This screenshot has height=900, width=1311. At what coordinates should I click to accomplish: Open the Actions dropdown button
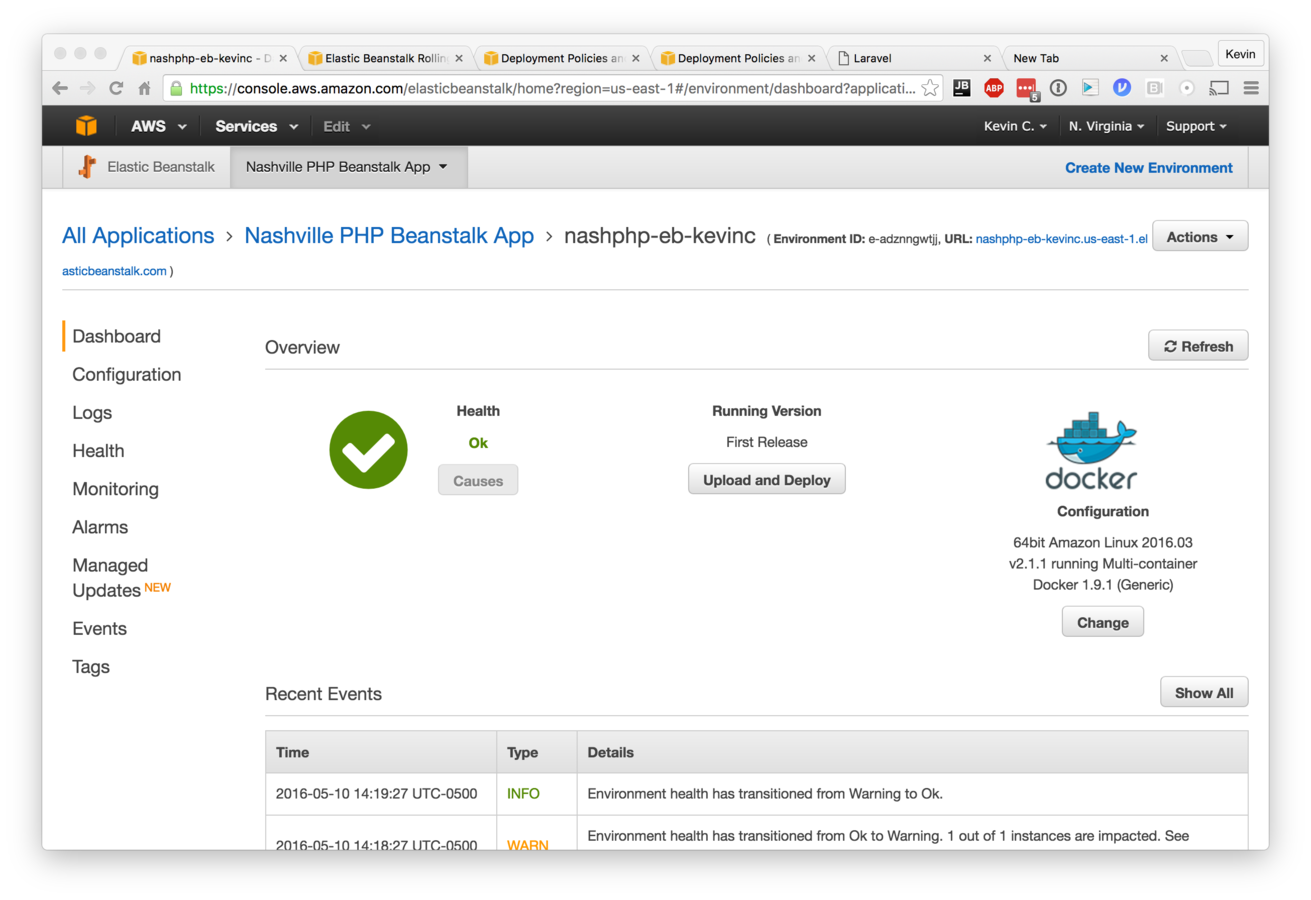(1200, 237)
